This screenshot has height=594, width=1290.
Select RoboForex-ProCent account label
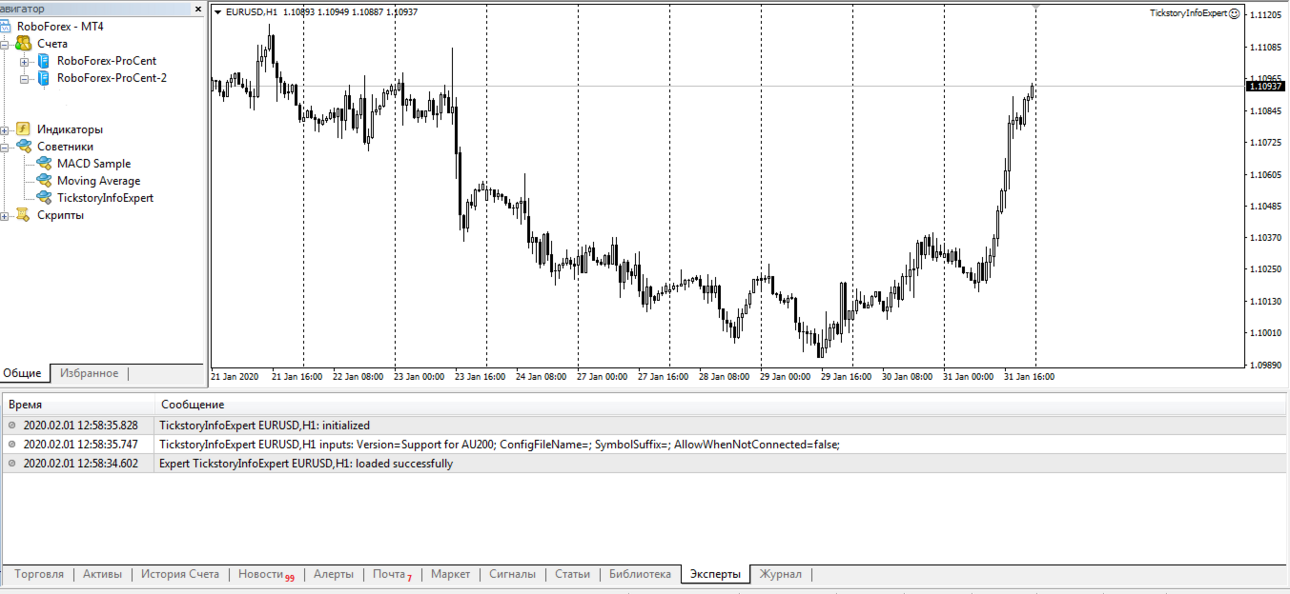pyautogui.click(x=106, y=61)
